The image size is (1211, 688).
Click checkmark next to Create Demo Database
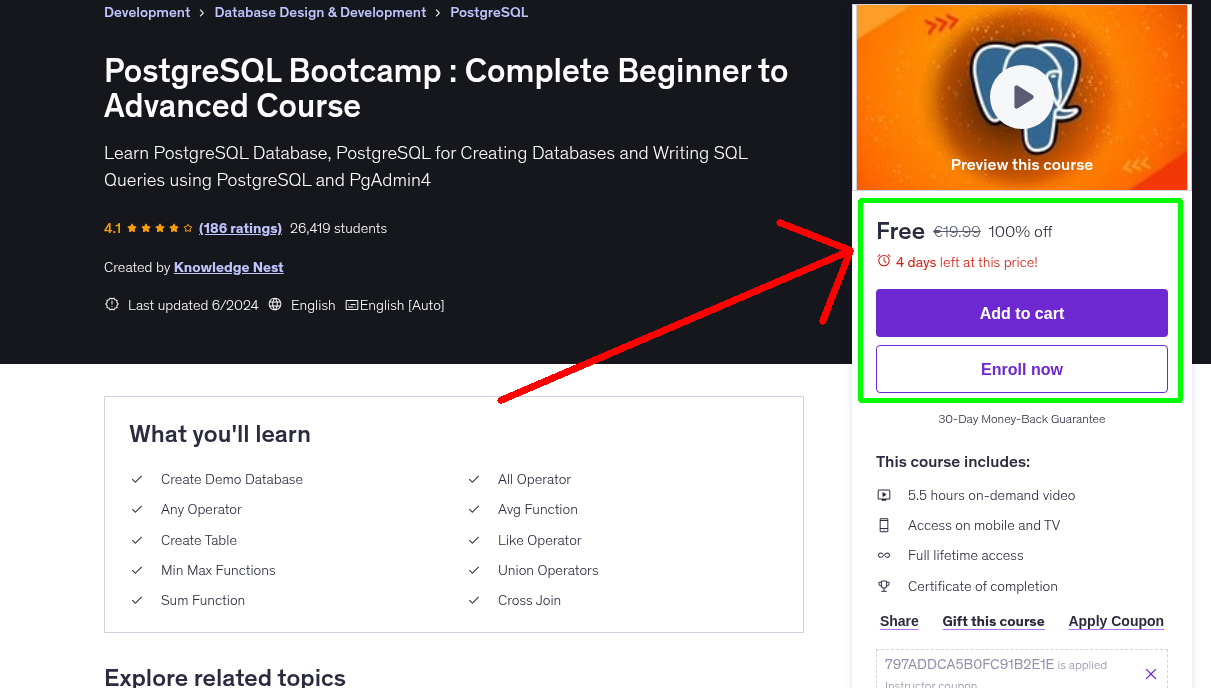click(138, 479)
